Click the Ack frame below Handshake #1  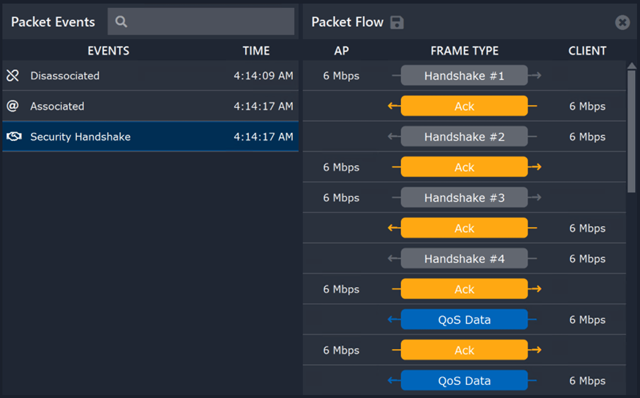point(464,106)
